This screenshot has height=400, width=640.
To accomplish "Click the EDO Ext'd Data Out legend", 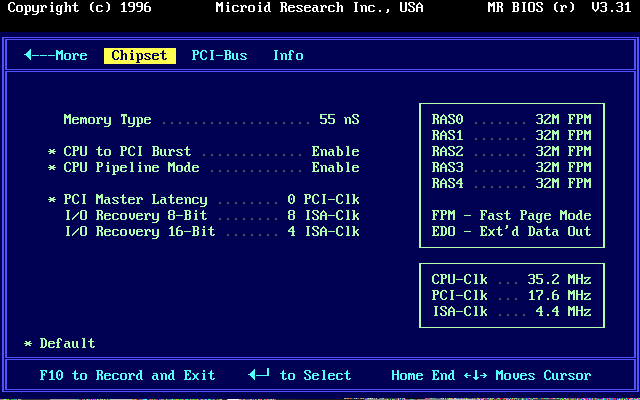I will (x=511, y=232).
